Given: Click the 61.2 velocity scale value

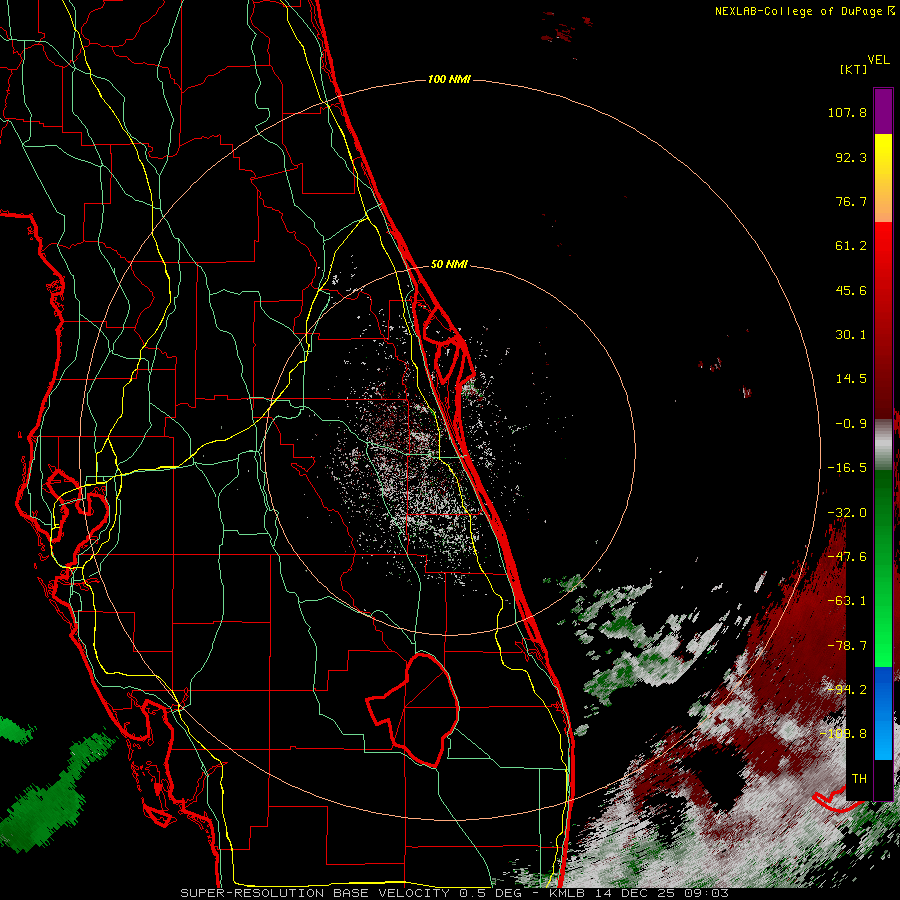Looking at the screenshot, I should [851, 246].
